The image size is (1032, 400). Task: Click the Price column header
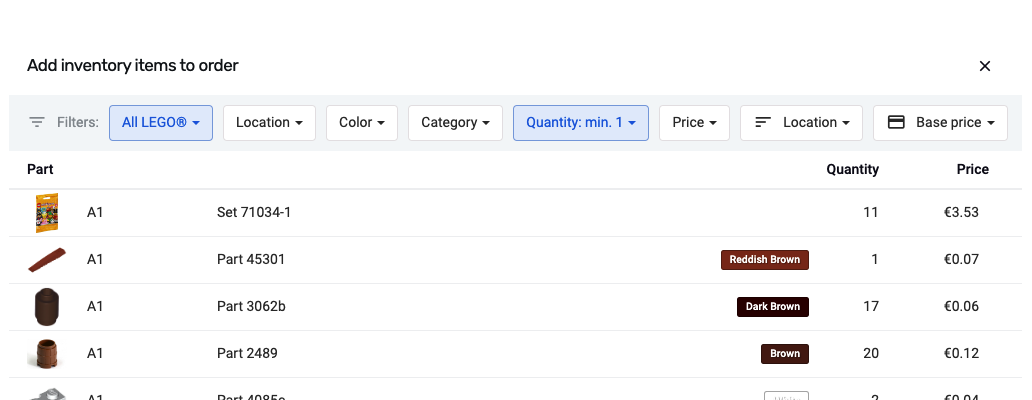click(x=972, y=169)
